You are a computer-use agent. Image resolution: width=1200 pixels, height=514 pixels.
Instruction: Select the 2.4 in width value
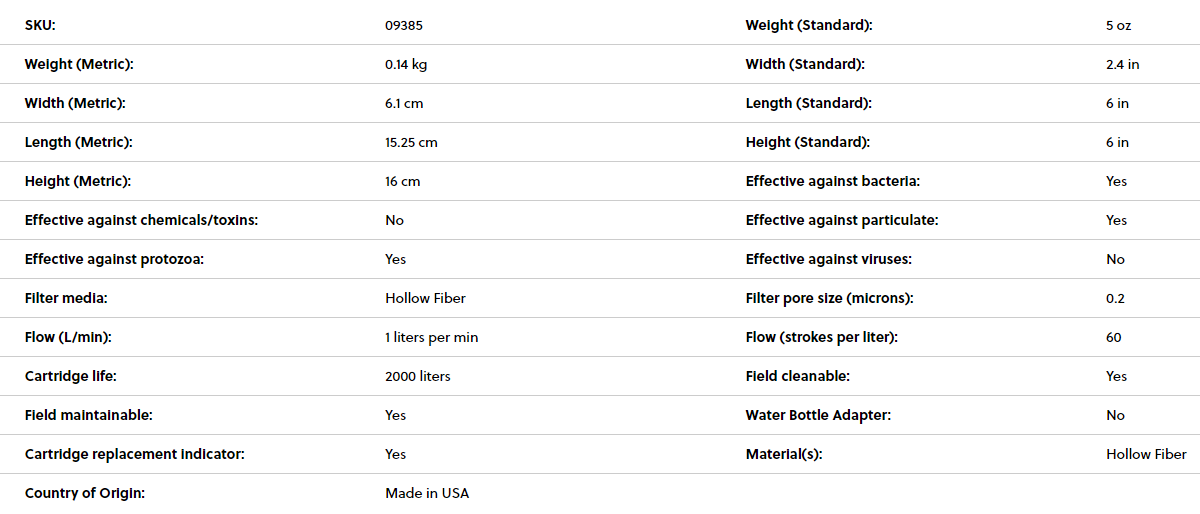tap(1122, 64)
